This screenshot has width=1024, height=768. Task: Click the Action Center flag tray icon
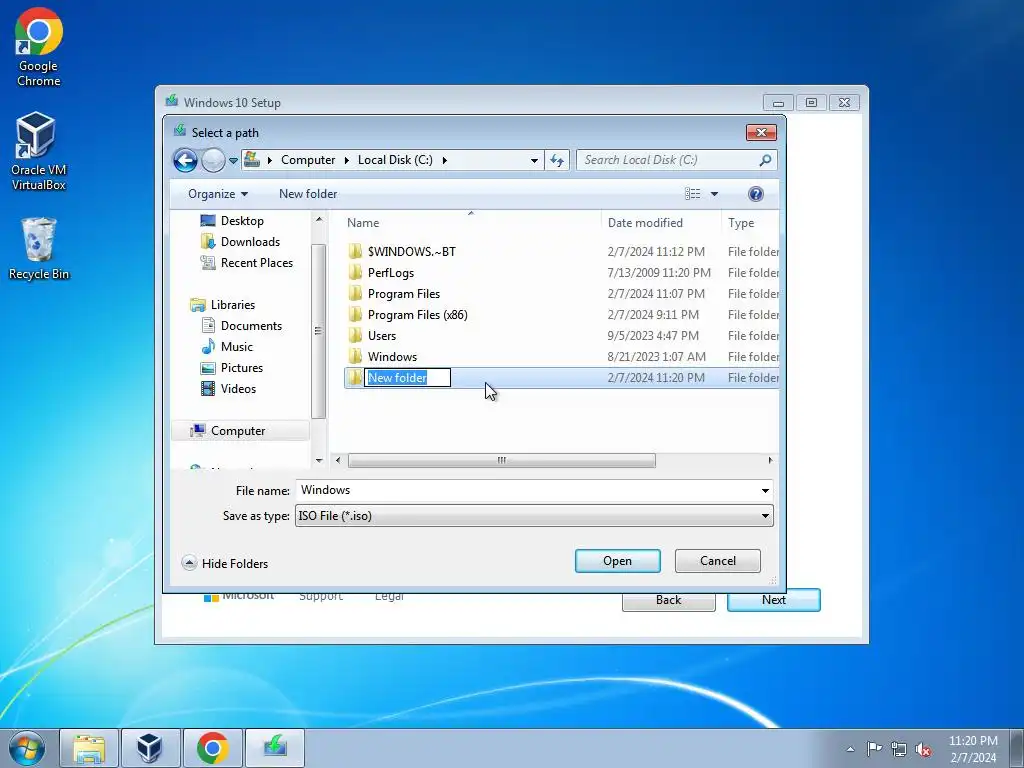pos(874,748)
